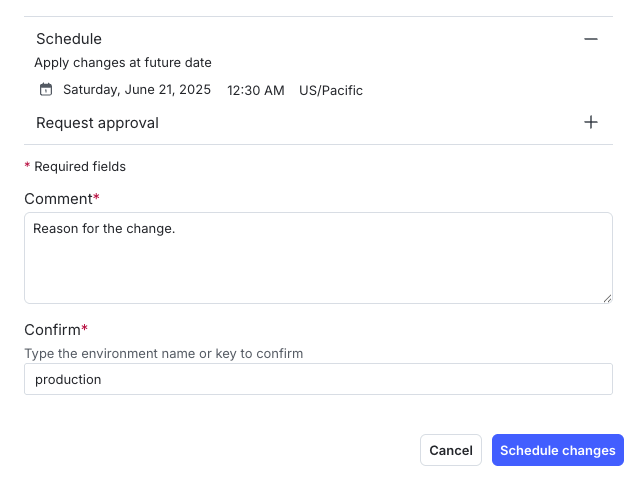Click the calendar icon beside the date
Image resolution: width=636 pixels, height=477 pixels.
tap(45, 90)
